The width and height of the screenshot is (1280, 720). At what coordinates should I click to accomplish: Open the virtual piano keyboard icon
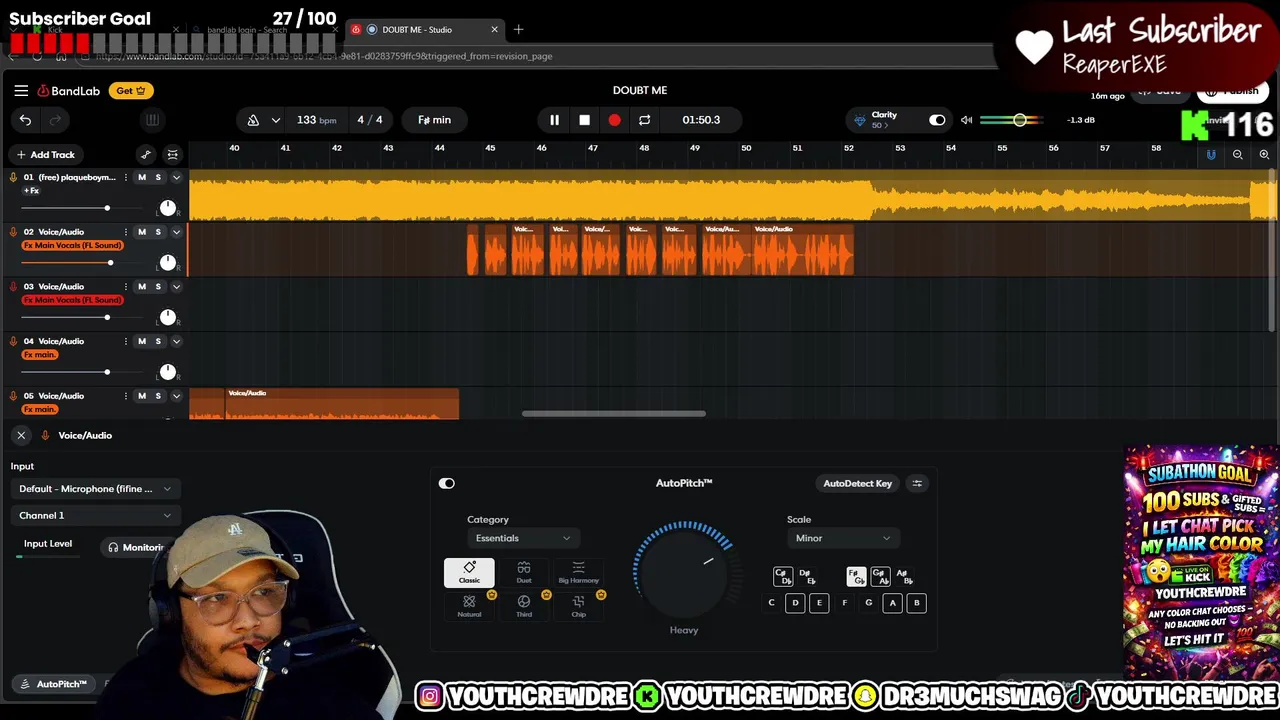pyautogui.click(x=152, y=120)
